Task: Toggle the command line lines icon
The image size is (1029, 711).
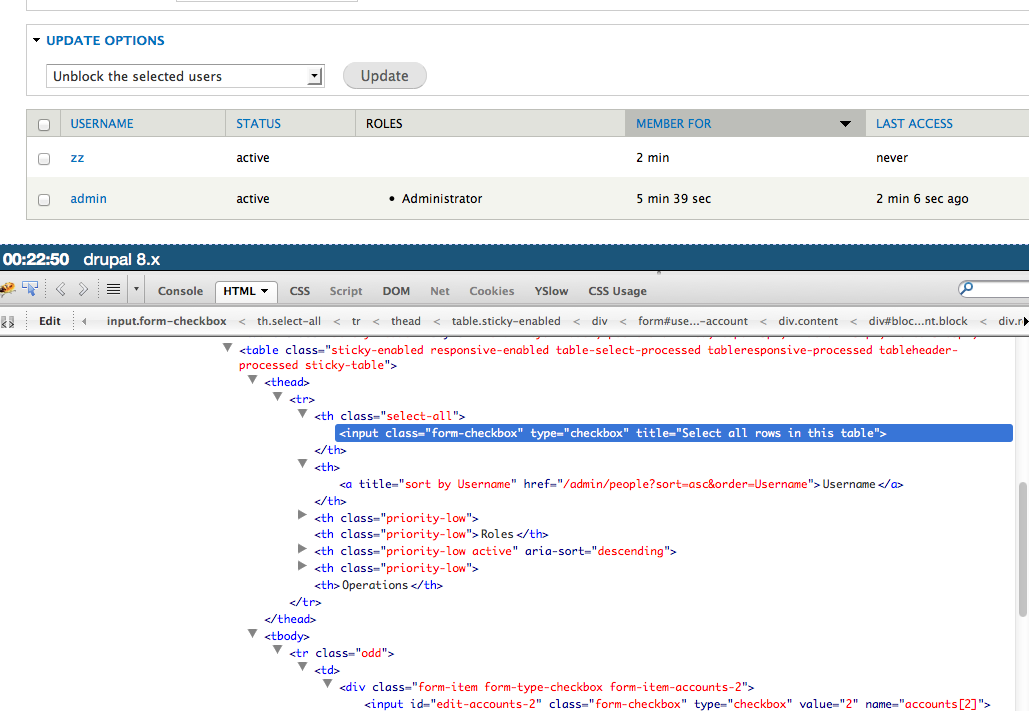Action: [x=114, y=289]
